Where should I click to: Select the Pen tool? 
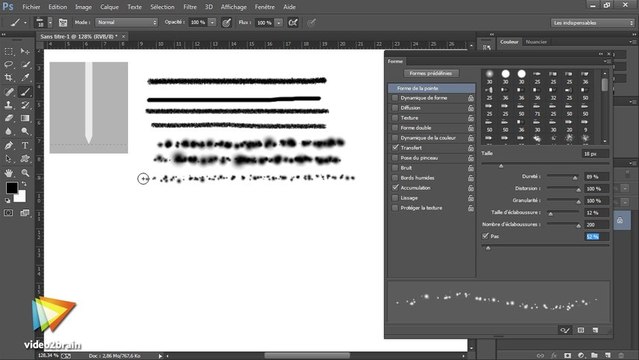[x=9, y=146]
